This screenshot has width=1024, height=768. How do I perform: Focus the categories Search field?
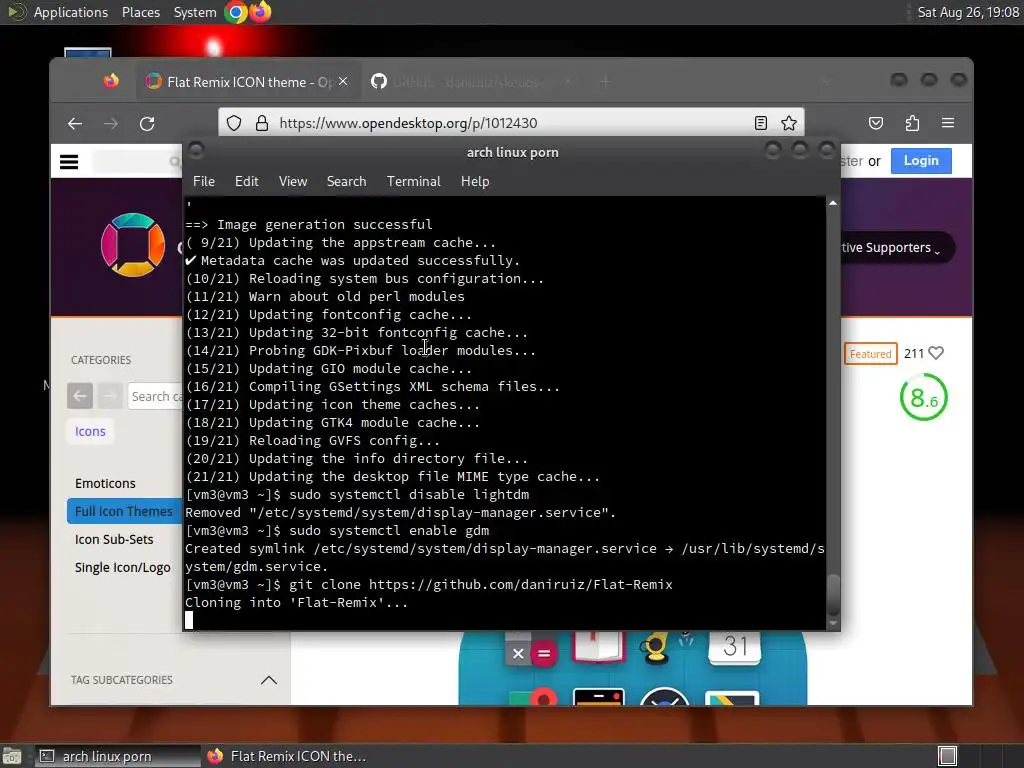tap(155, 396)
